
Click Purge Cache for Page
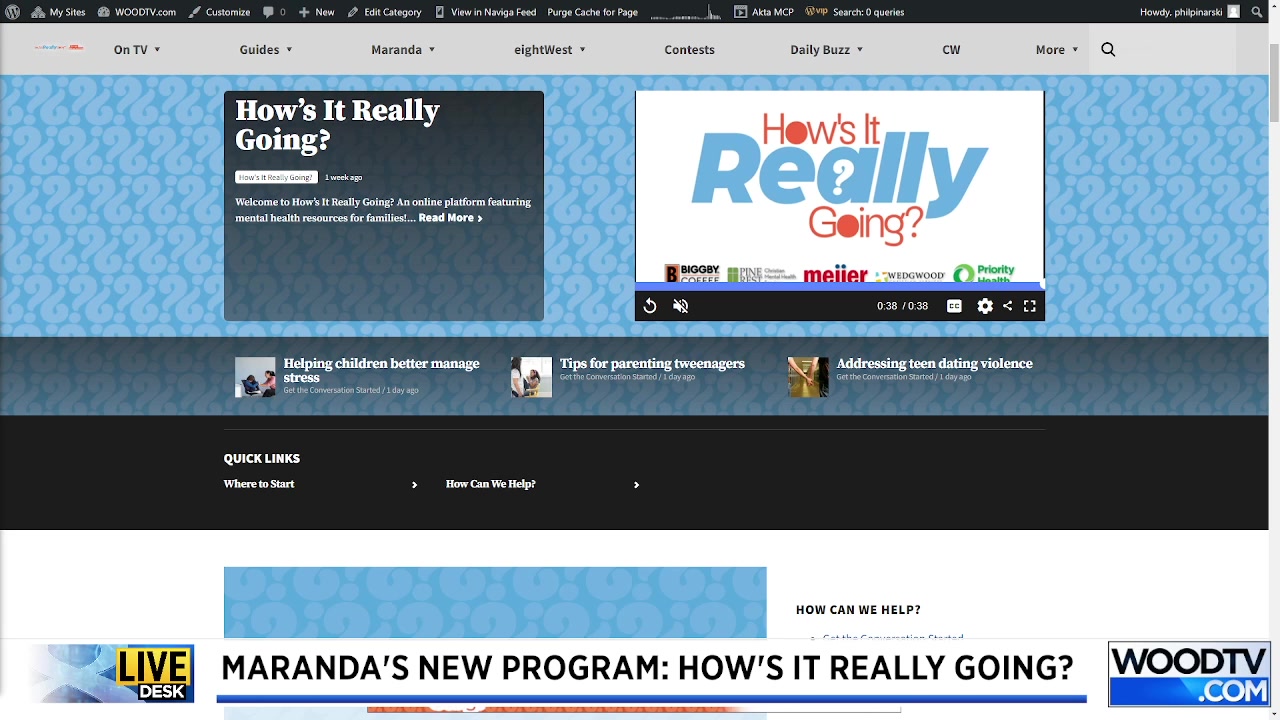click(x=592, y=12)
